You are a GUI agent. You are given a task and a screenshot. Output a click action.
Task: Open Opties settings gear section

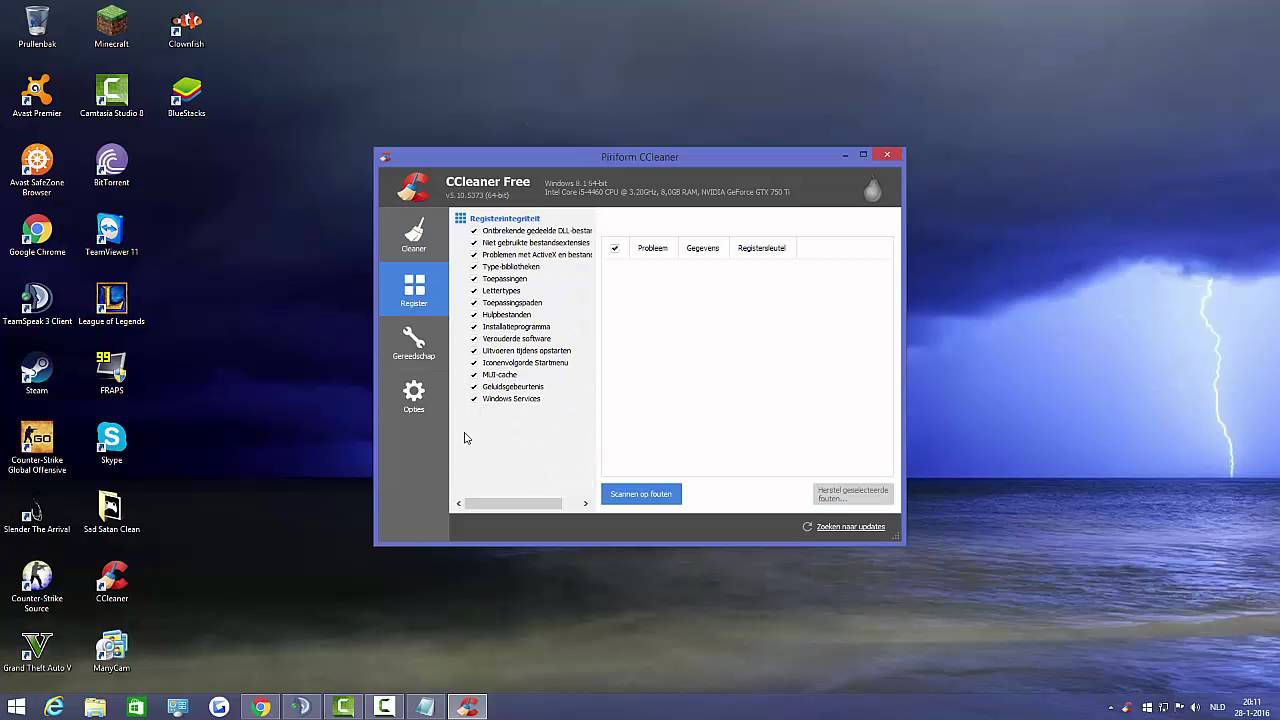413,395
